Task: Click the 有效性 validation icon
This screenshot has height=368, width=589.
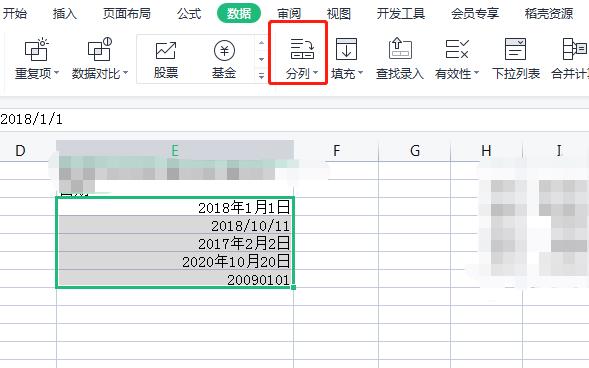Action: pos(456,49)
